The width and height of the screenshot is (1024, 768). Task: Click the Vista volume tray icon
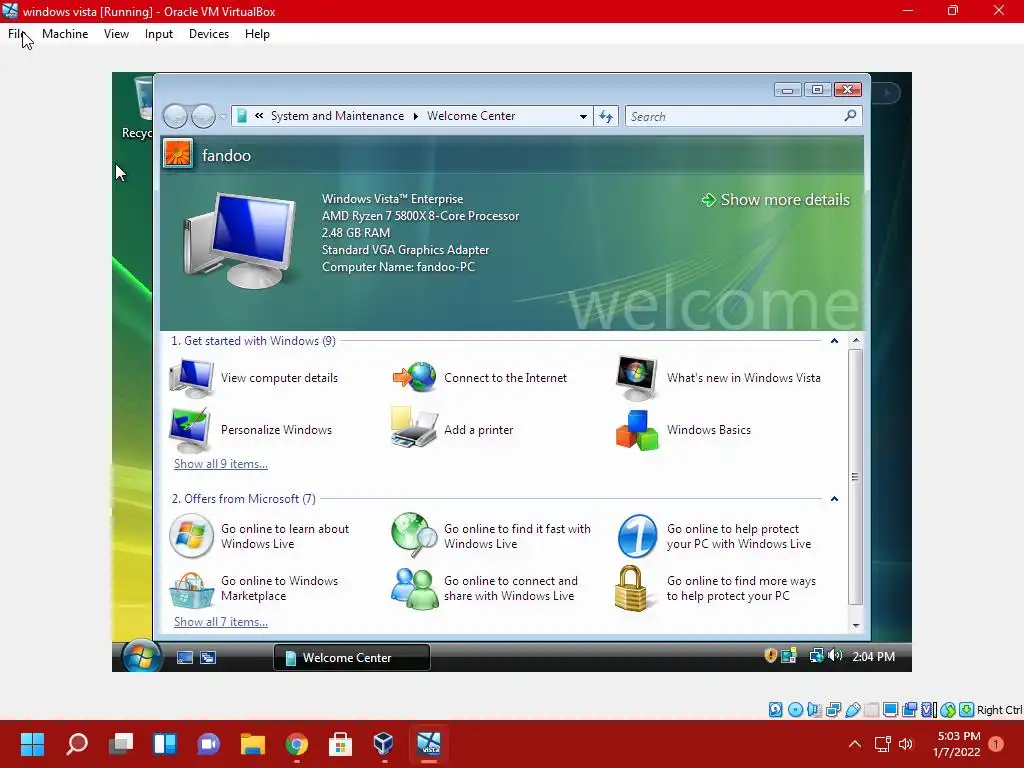point(835,656)
